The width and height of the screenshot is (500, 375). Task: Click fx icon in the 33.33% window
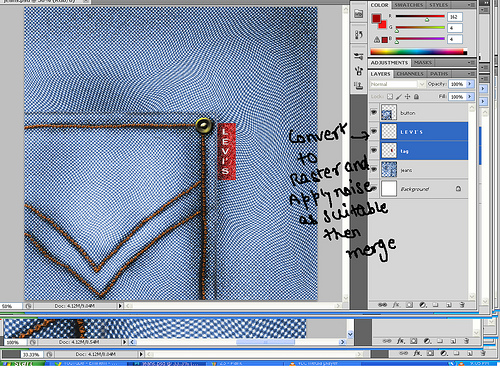tap(417, 353)
